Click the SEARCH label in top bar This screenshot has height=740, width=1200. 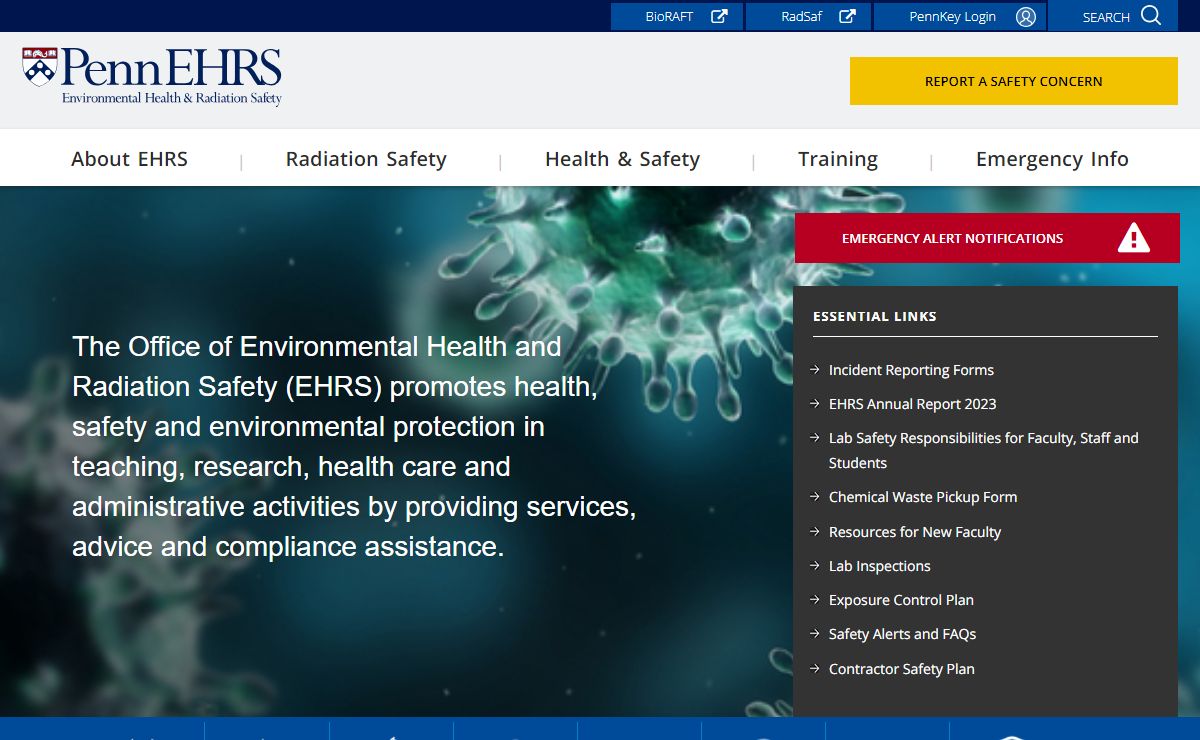coord(1106,17)
